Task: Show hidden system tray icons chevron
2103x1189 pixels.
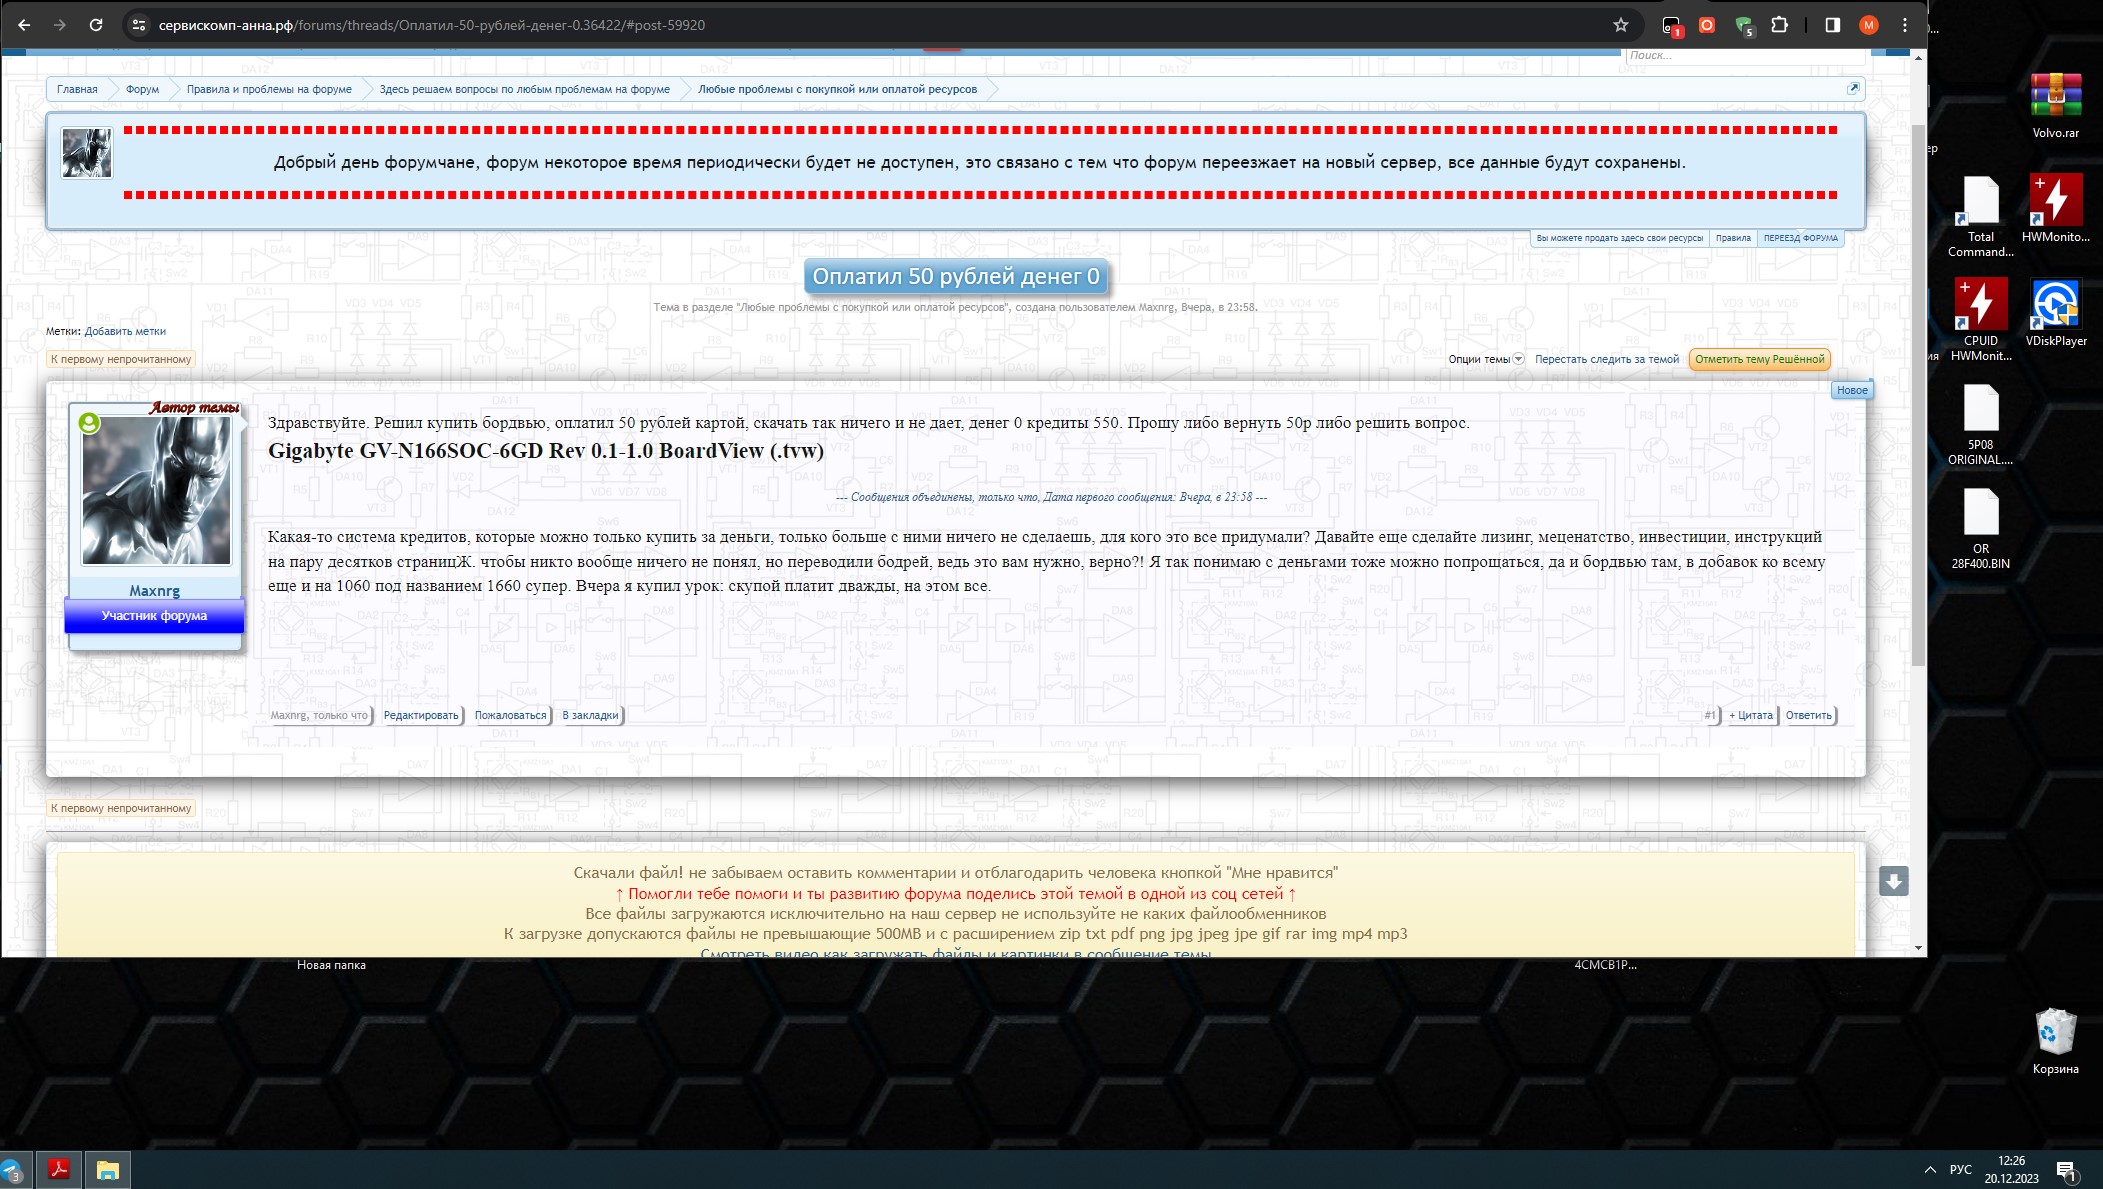Action: pyautogui.click(x=1929, y=1169)
